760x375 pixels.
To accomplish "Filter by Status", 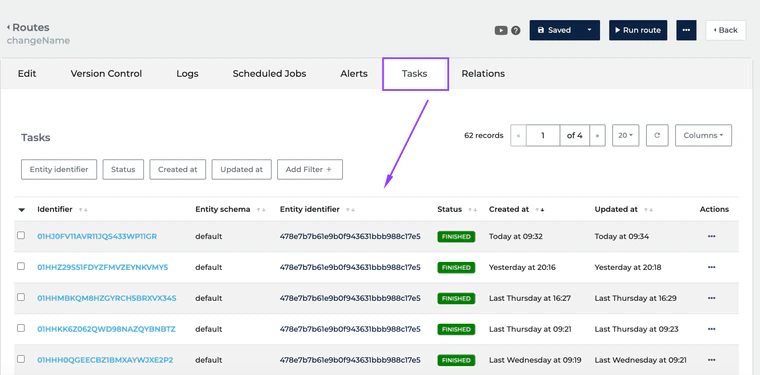I will pyautogui.click(x=123, y=170).
